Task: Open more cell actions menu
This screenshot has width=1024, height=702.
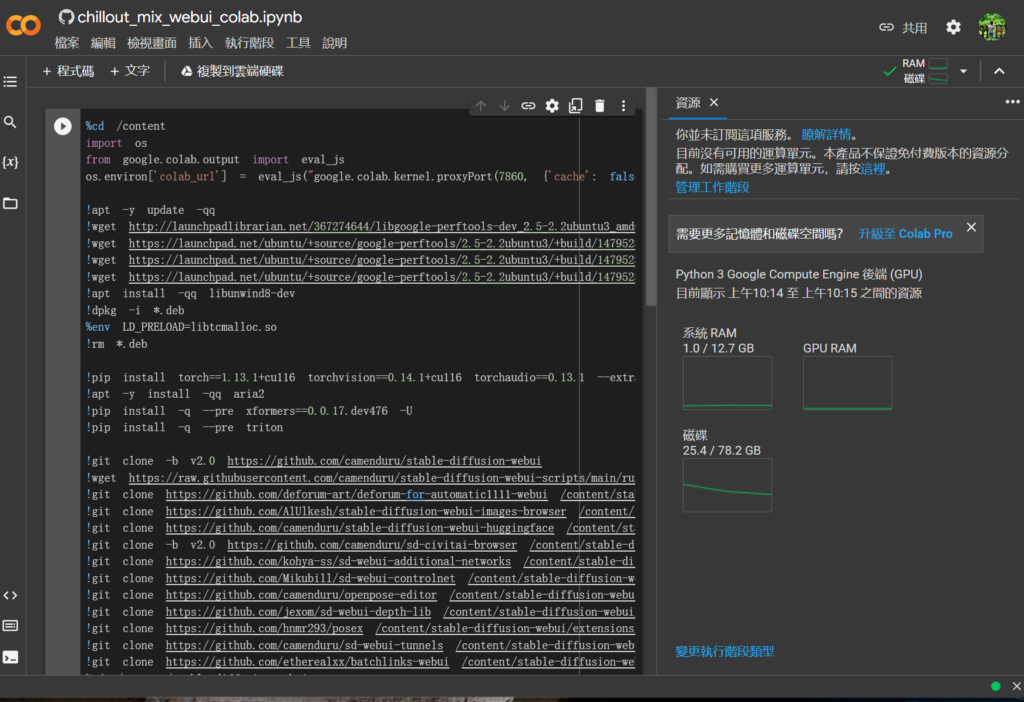Action: point(623,106)
